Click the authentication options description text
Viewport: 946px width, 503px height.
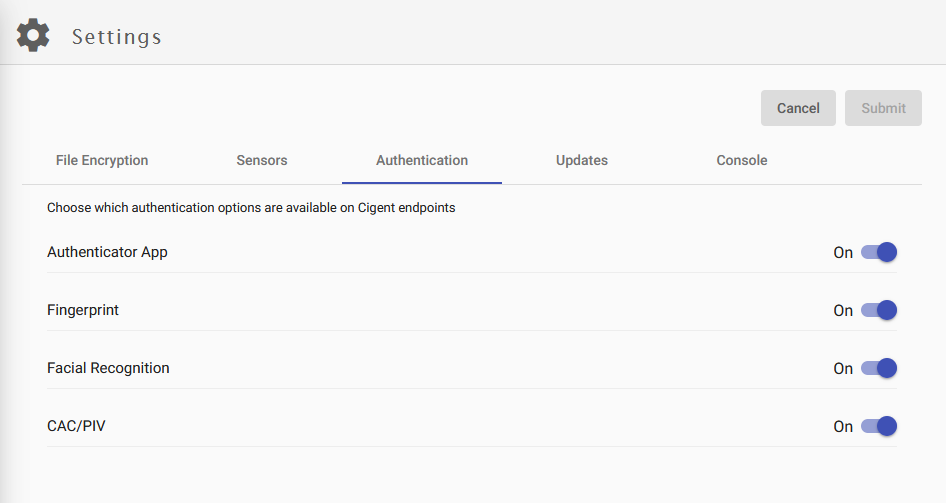(251, 209)
